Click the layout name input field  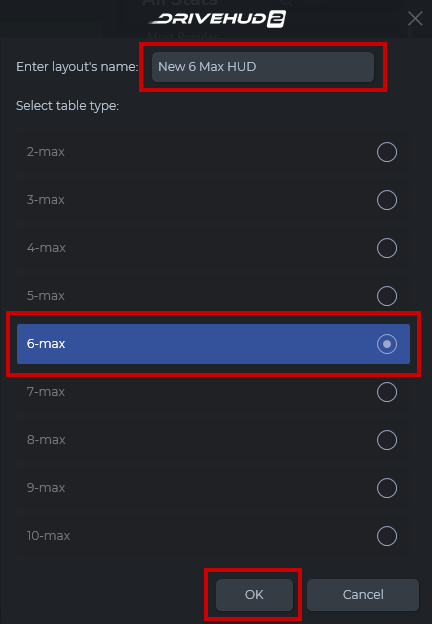[x=263, y=67]
